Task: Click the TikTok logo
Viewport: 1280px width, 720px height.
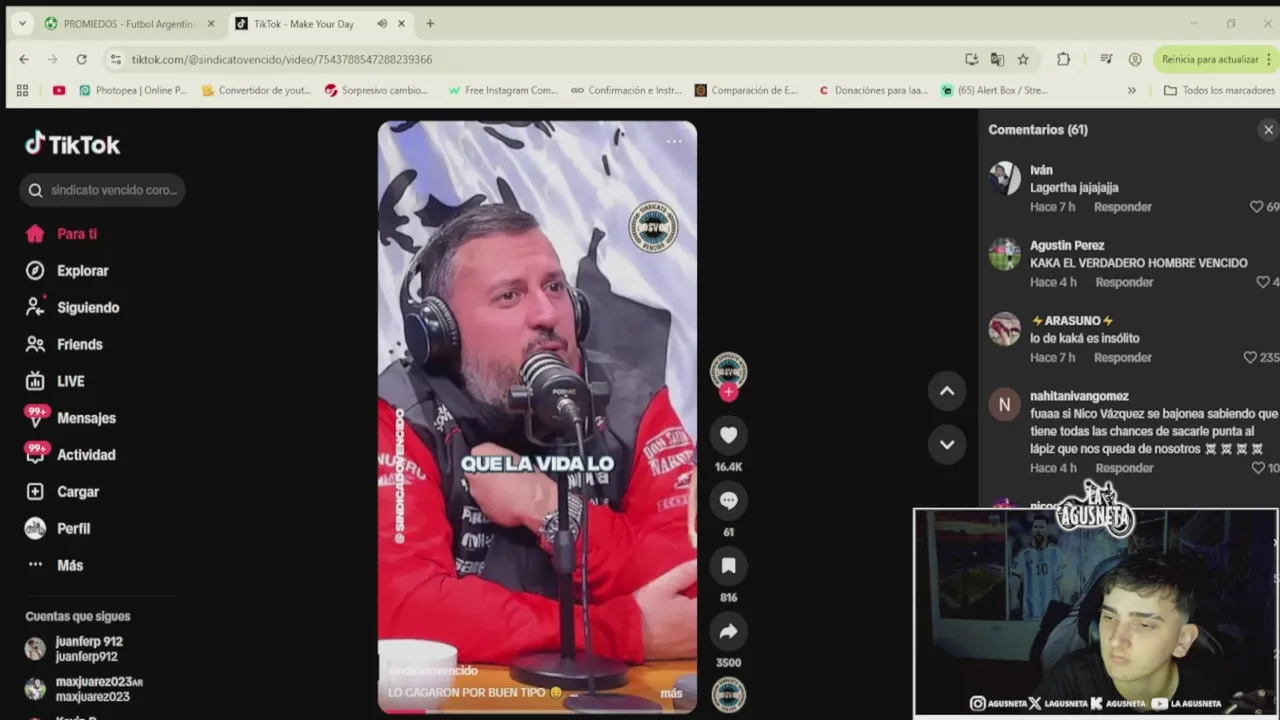Action: click(72, 144)
